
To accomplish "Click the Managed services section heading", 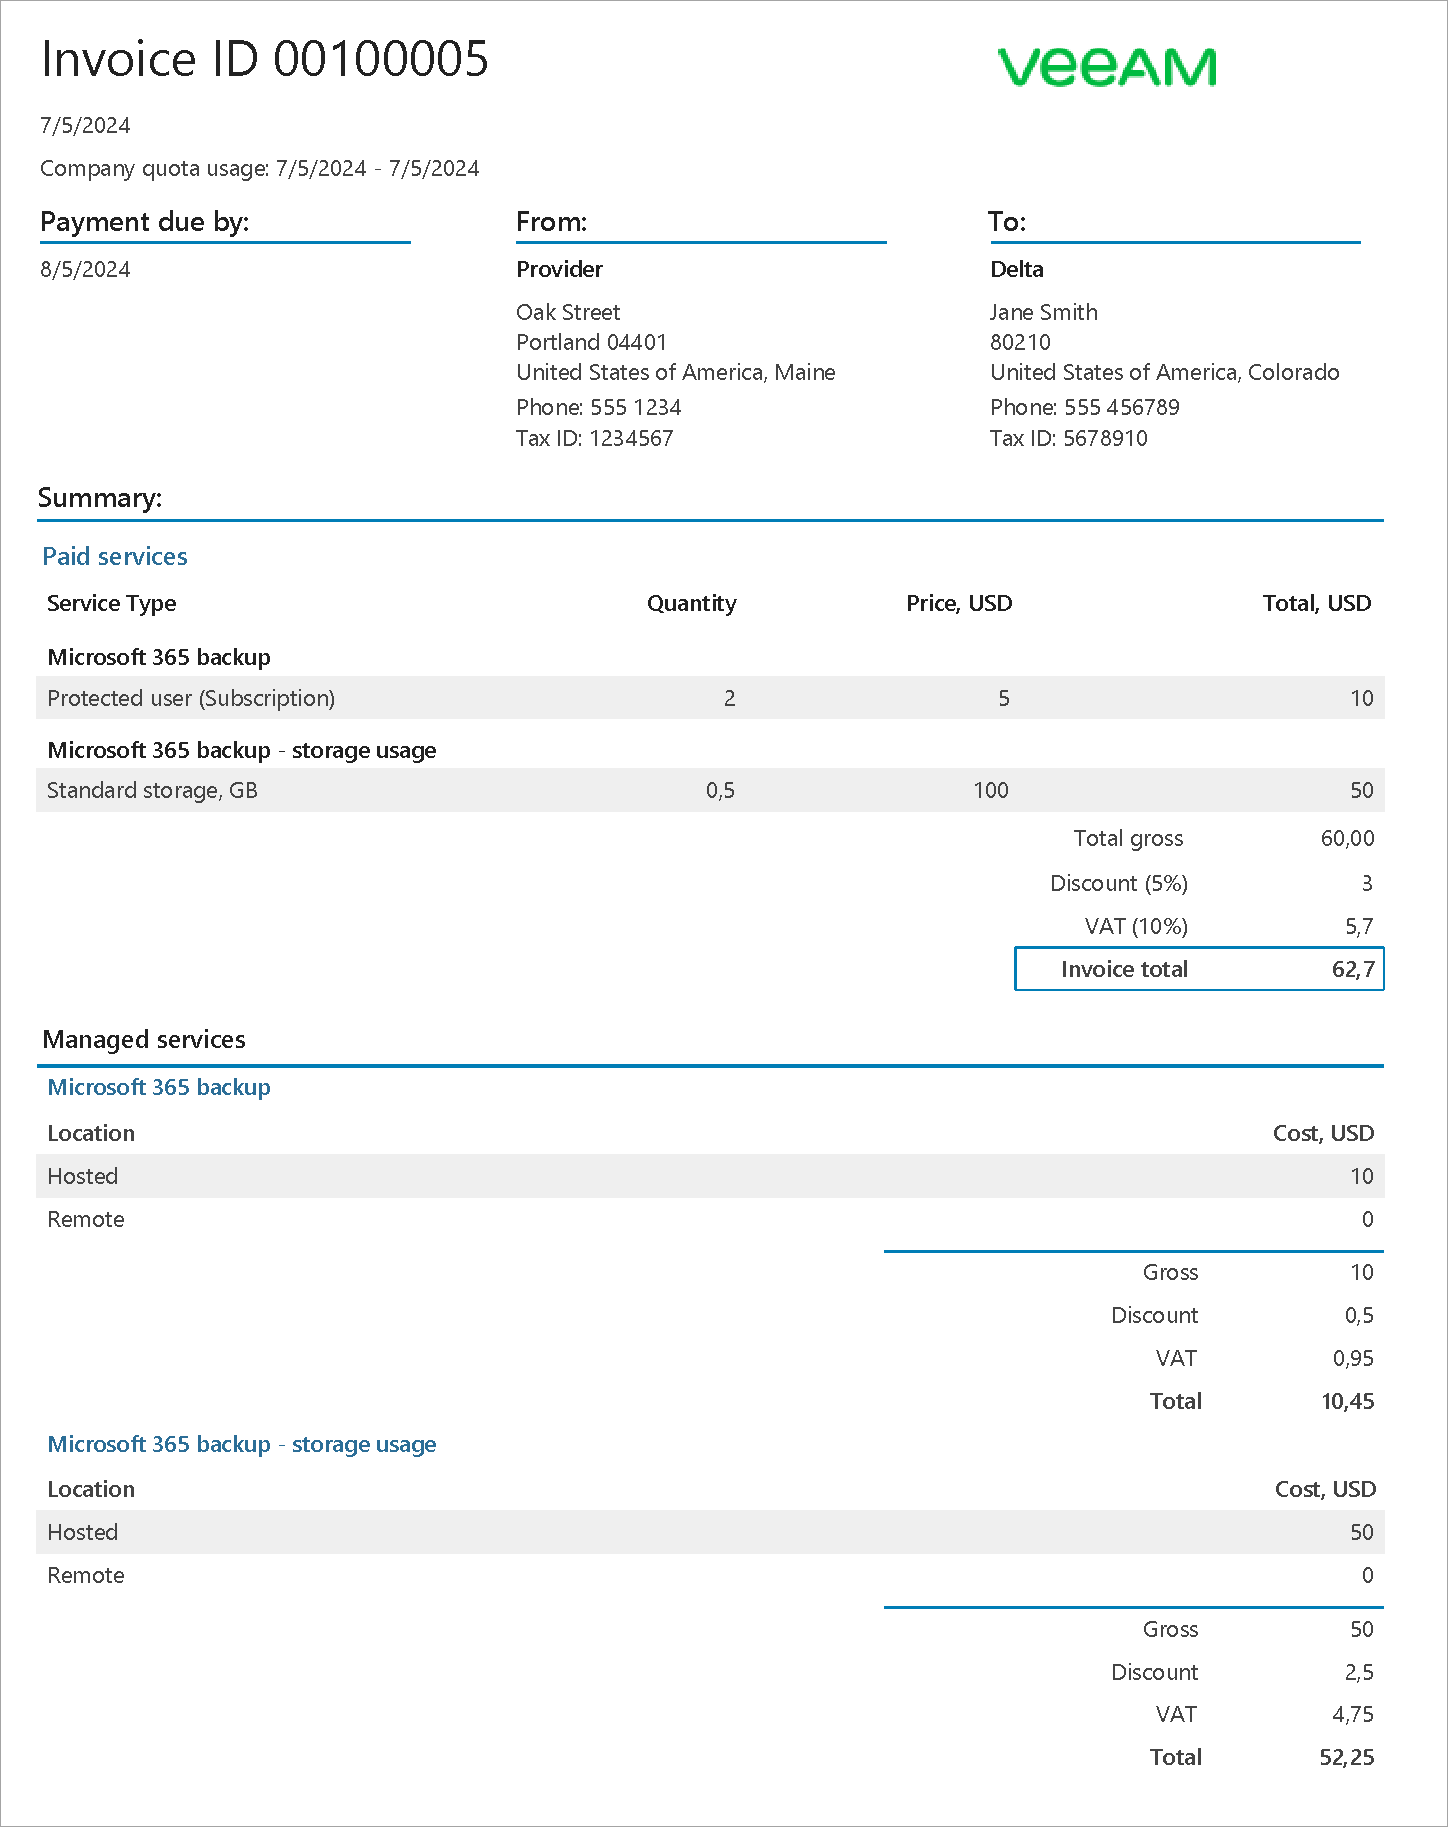I will tap(144, 1039).
